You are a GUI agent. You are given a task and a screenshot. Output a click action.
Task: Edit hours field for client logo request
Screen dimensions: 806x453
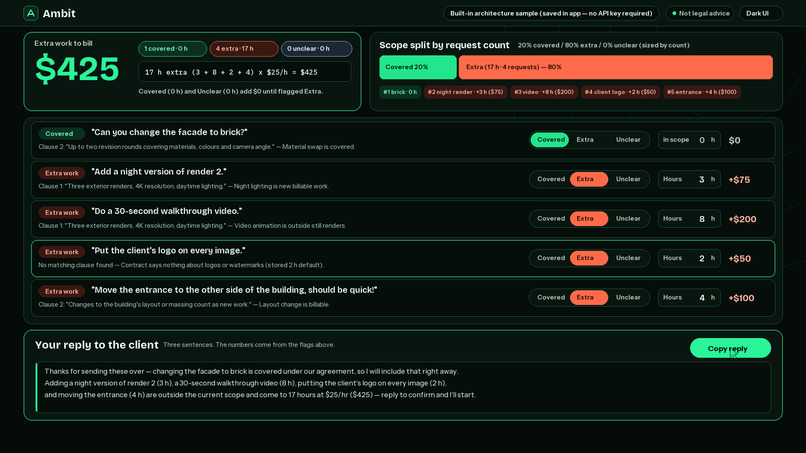tap(689, 258)
